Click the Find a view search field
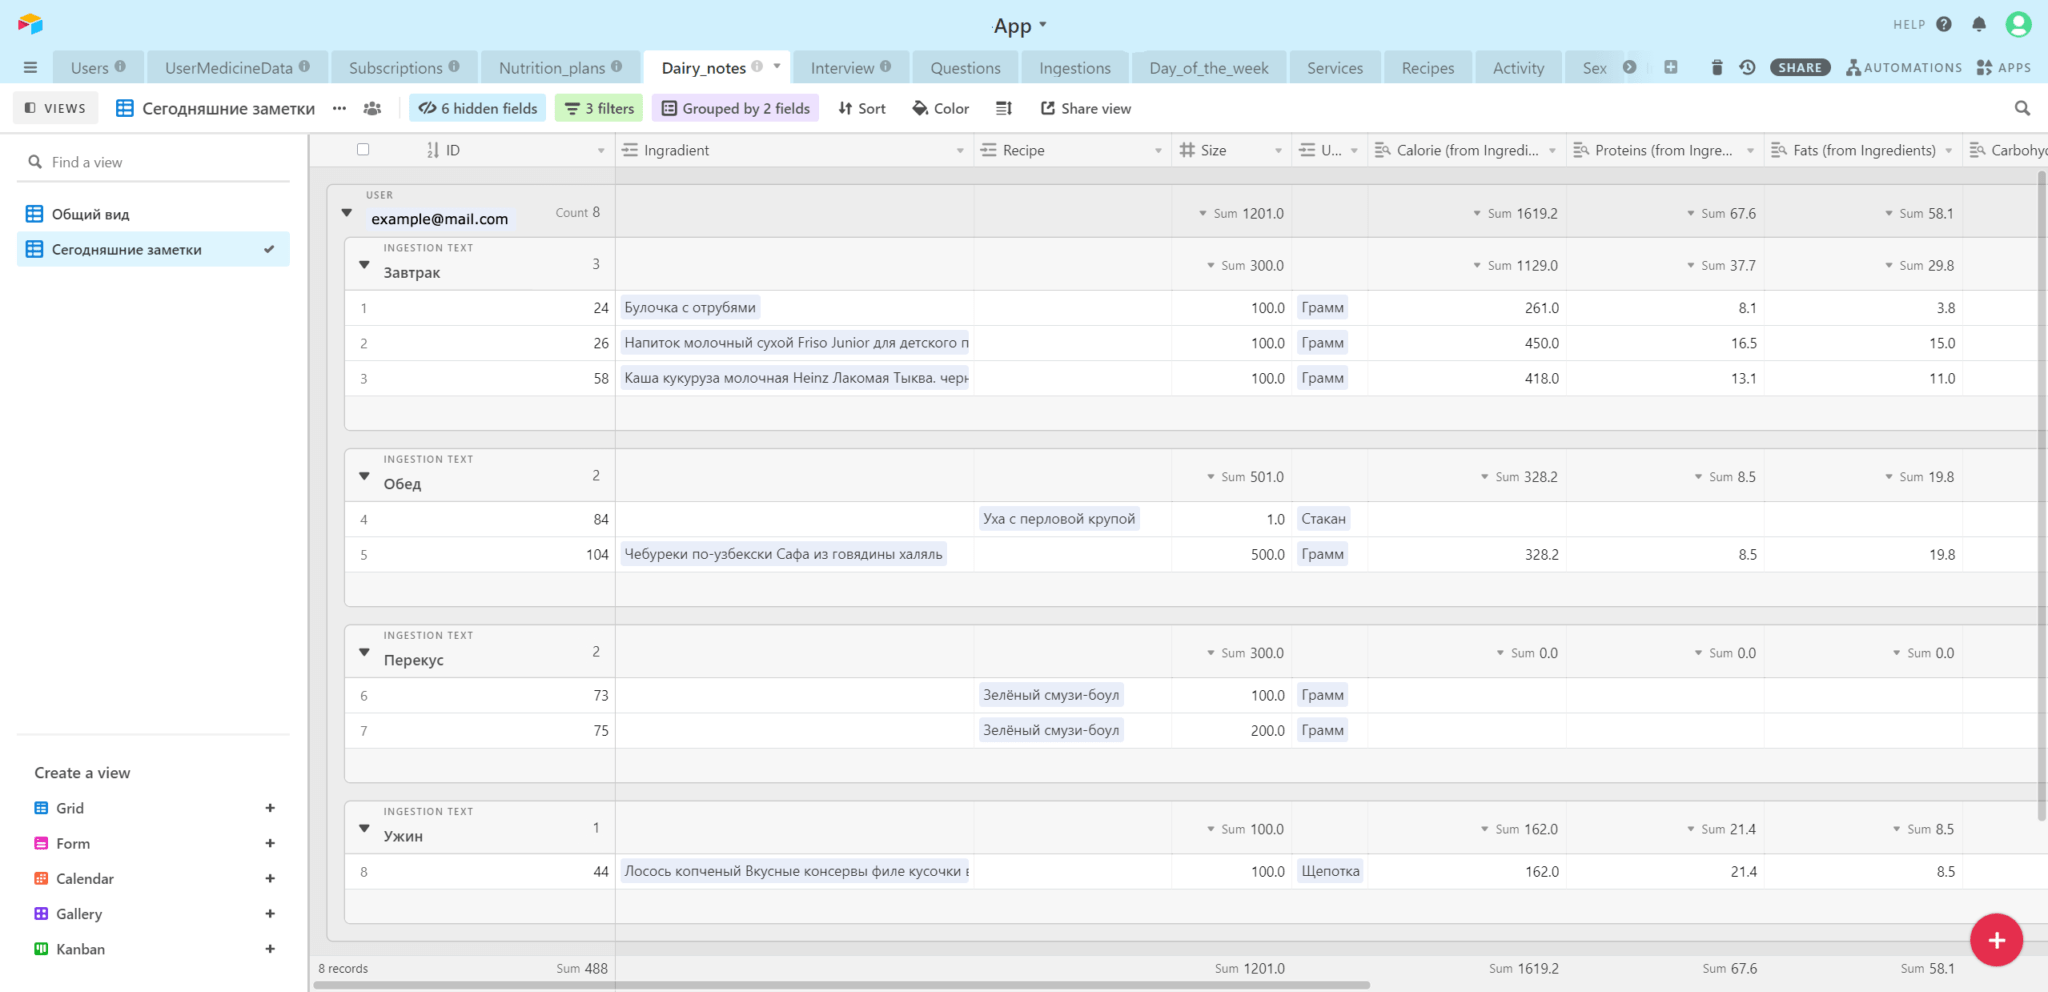 pyautogui.click(x=160, y=162)
